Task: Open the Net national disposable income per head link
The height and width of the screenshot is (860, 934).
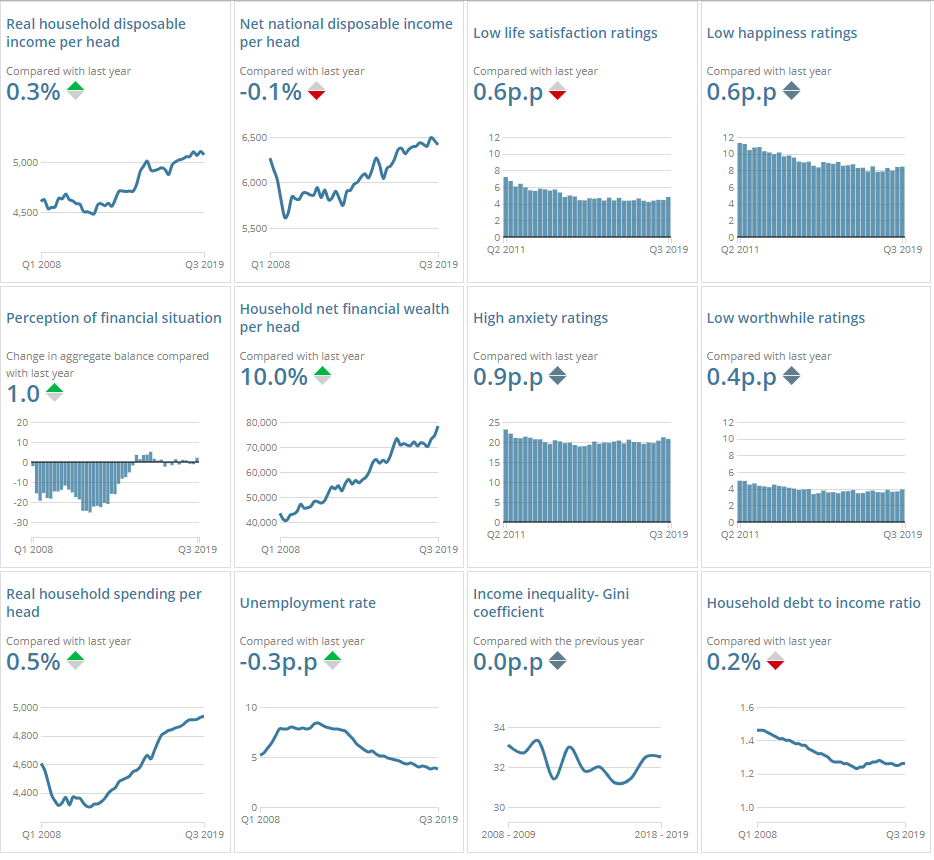Action: (x=346, y=33)
